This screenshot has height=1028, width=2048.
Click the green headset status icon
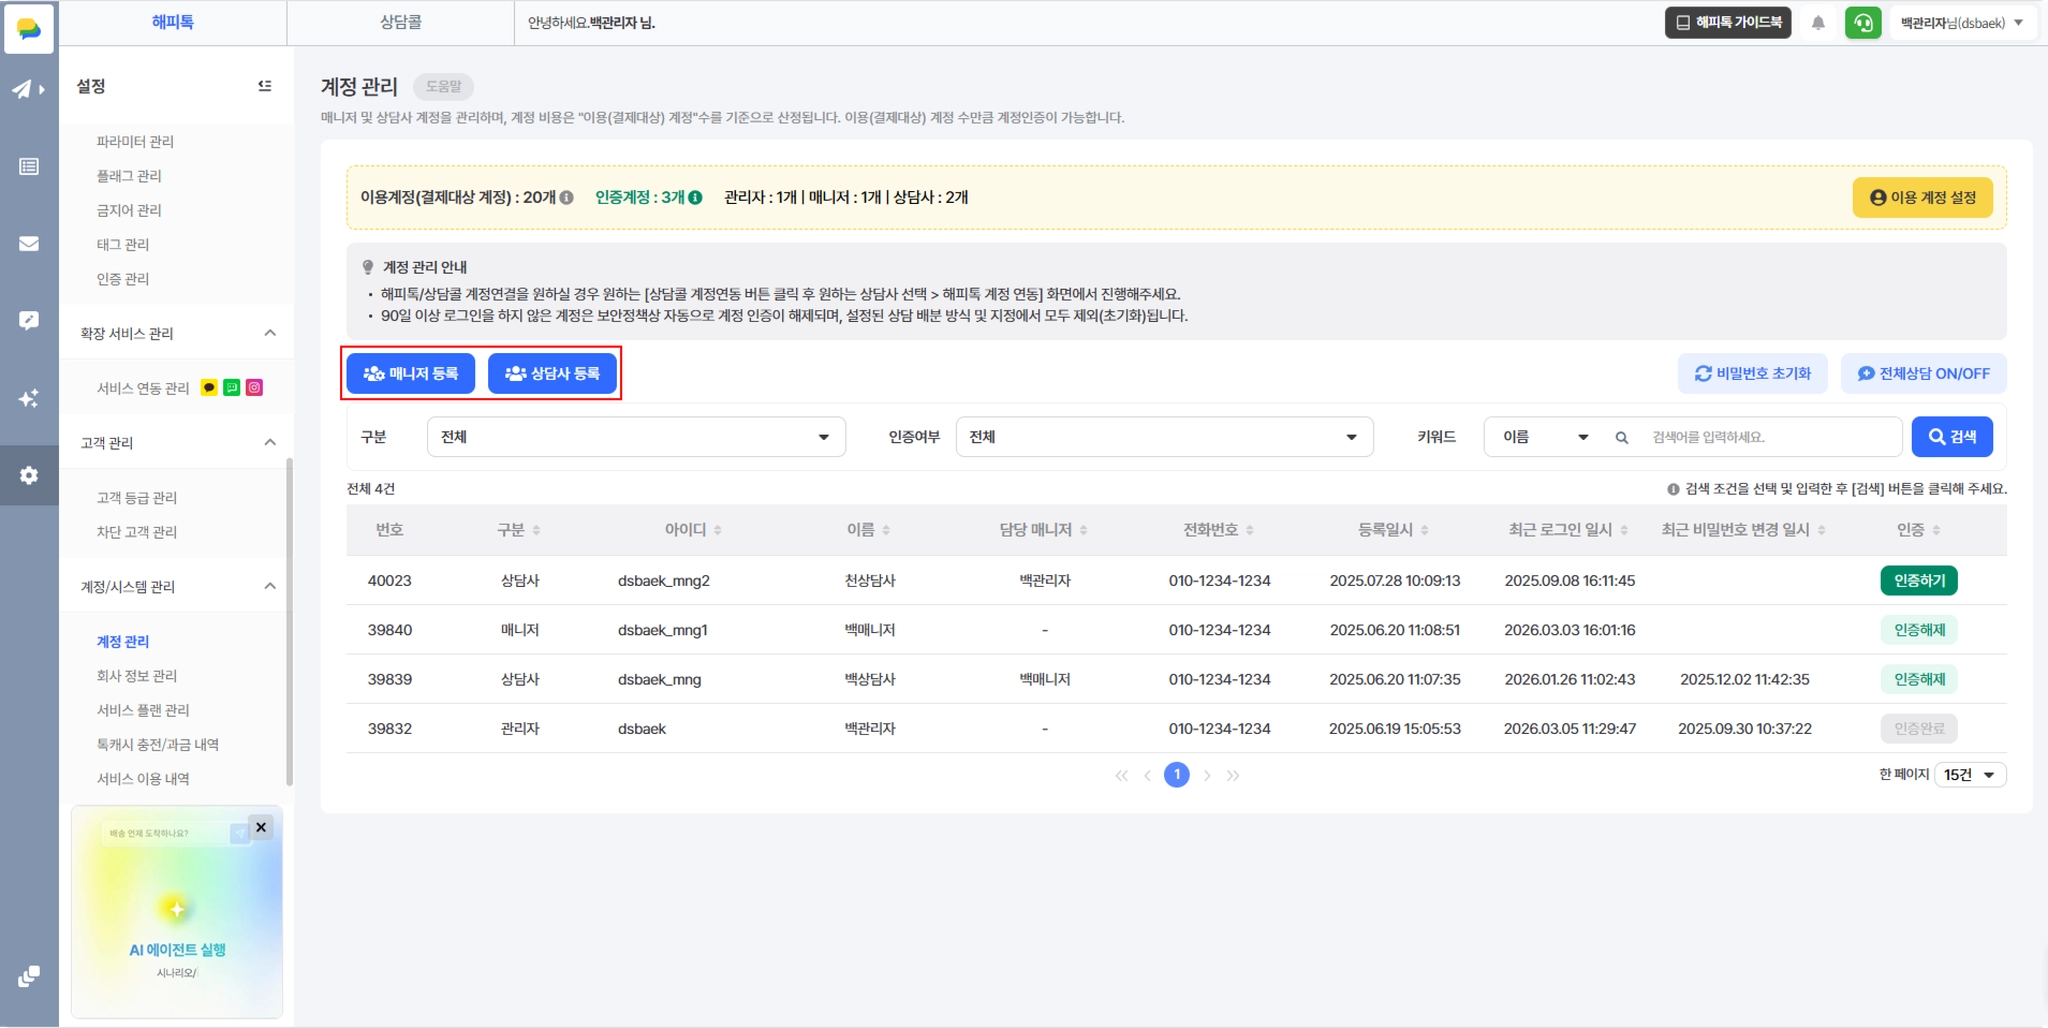point(1863,23)
